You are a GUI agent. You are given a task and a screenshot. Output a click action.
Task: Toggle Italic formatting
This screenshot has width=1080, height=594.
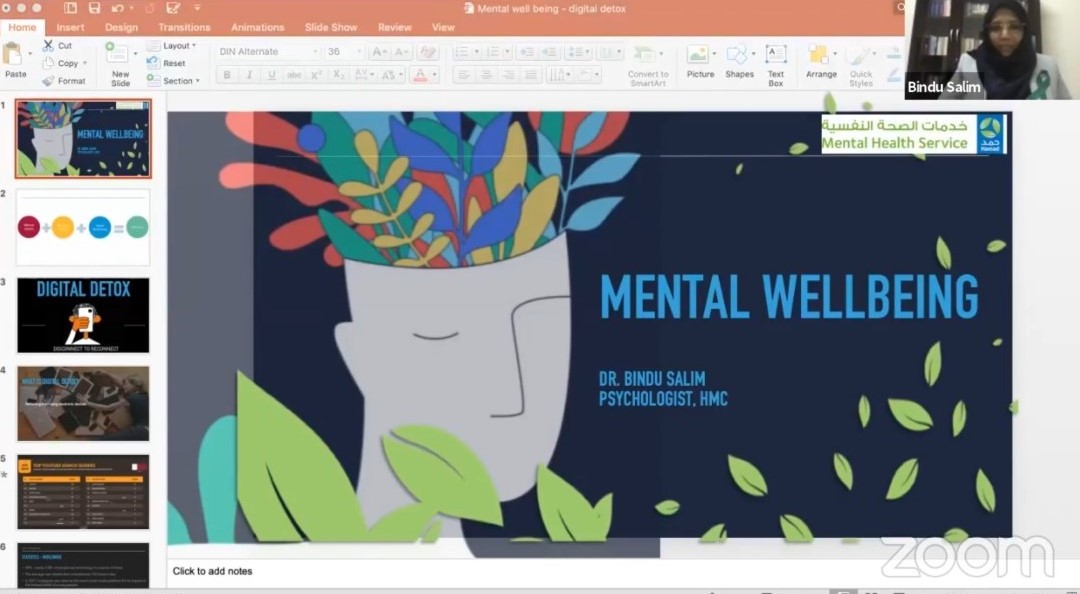249,75
